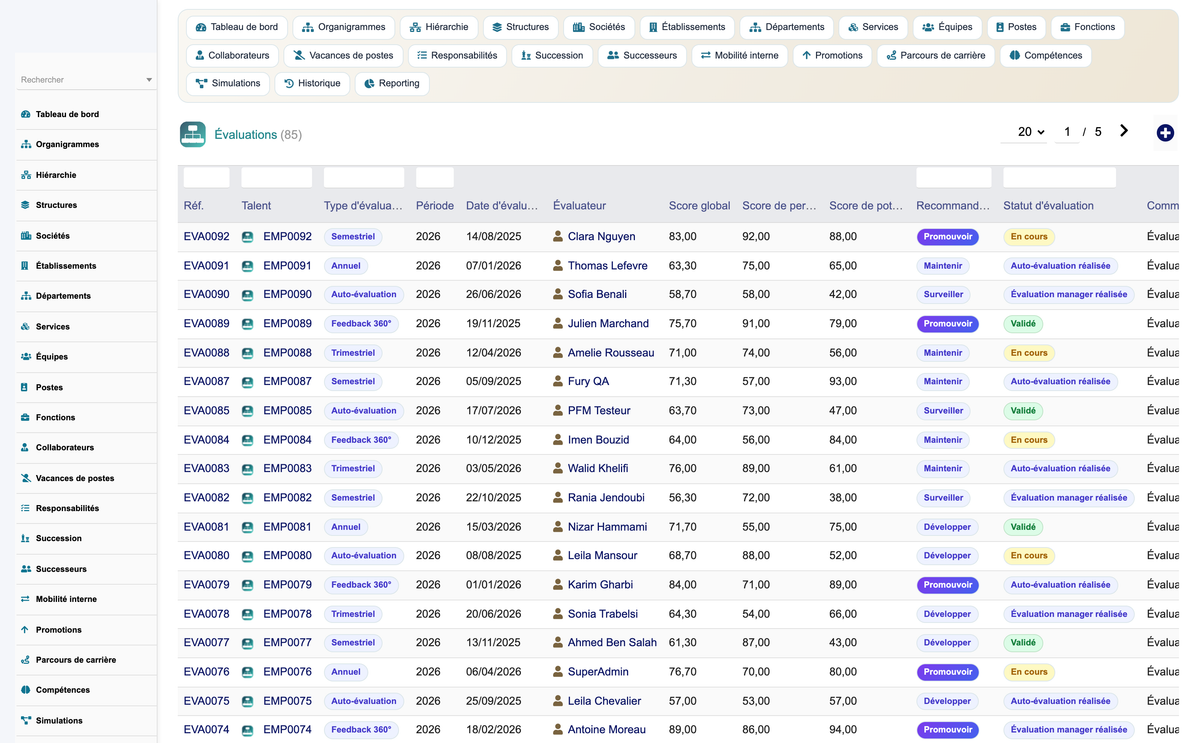The height and width of the screenshot is (743, 1200).
Task: Open the Parcours de carrière top tab
Action: (935, 55)
